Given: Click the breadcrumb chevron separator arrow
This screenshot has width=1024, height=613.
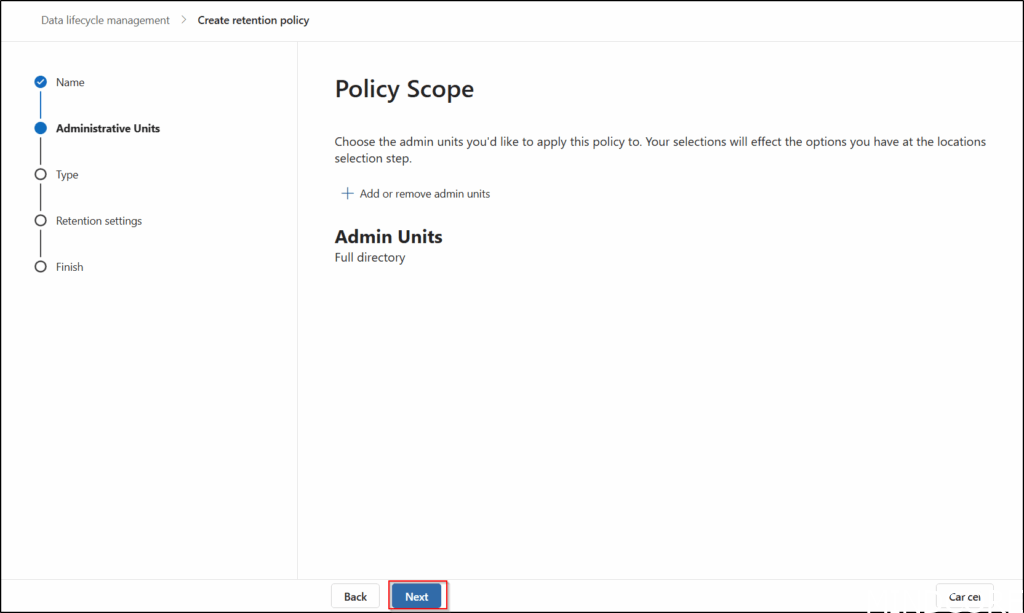Looking at the screenshot, I should [x=184, y=20].
